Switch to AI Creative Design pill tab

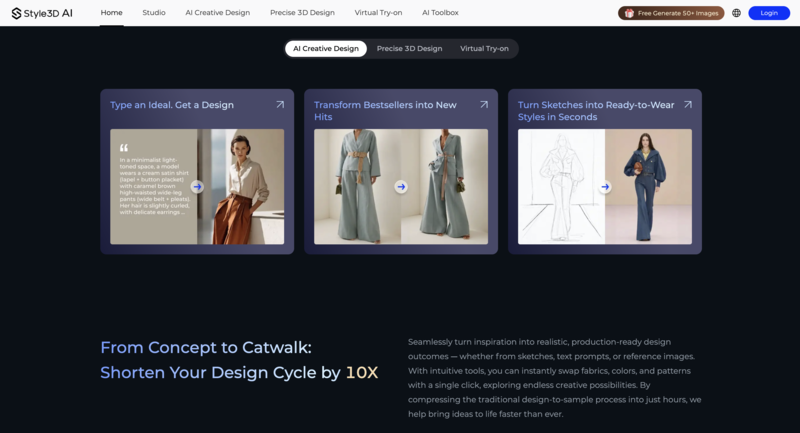(x=325, y=48)
